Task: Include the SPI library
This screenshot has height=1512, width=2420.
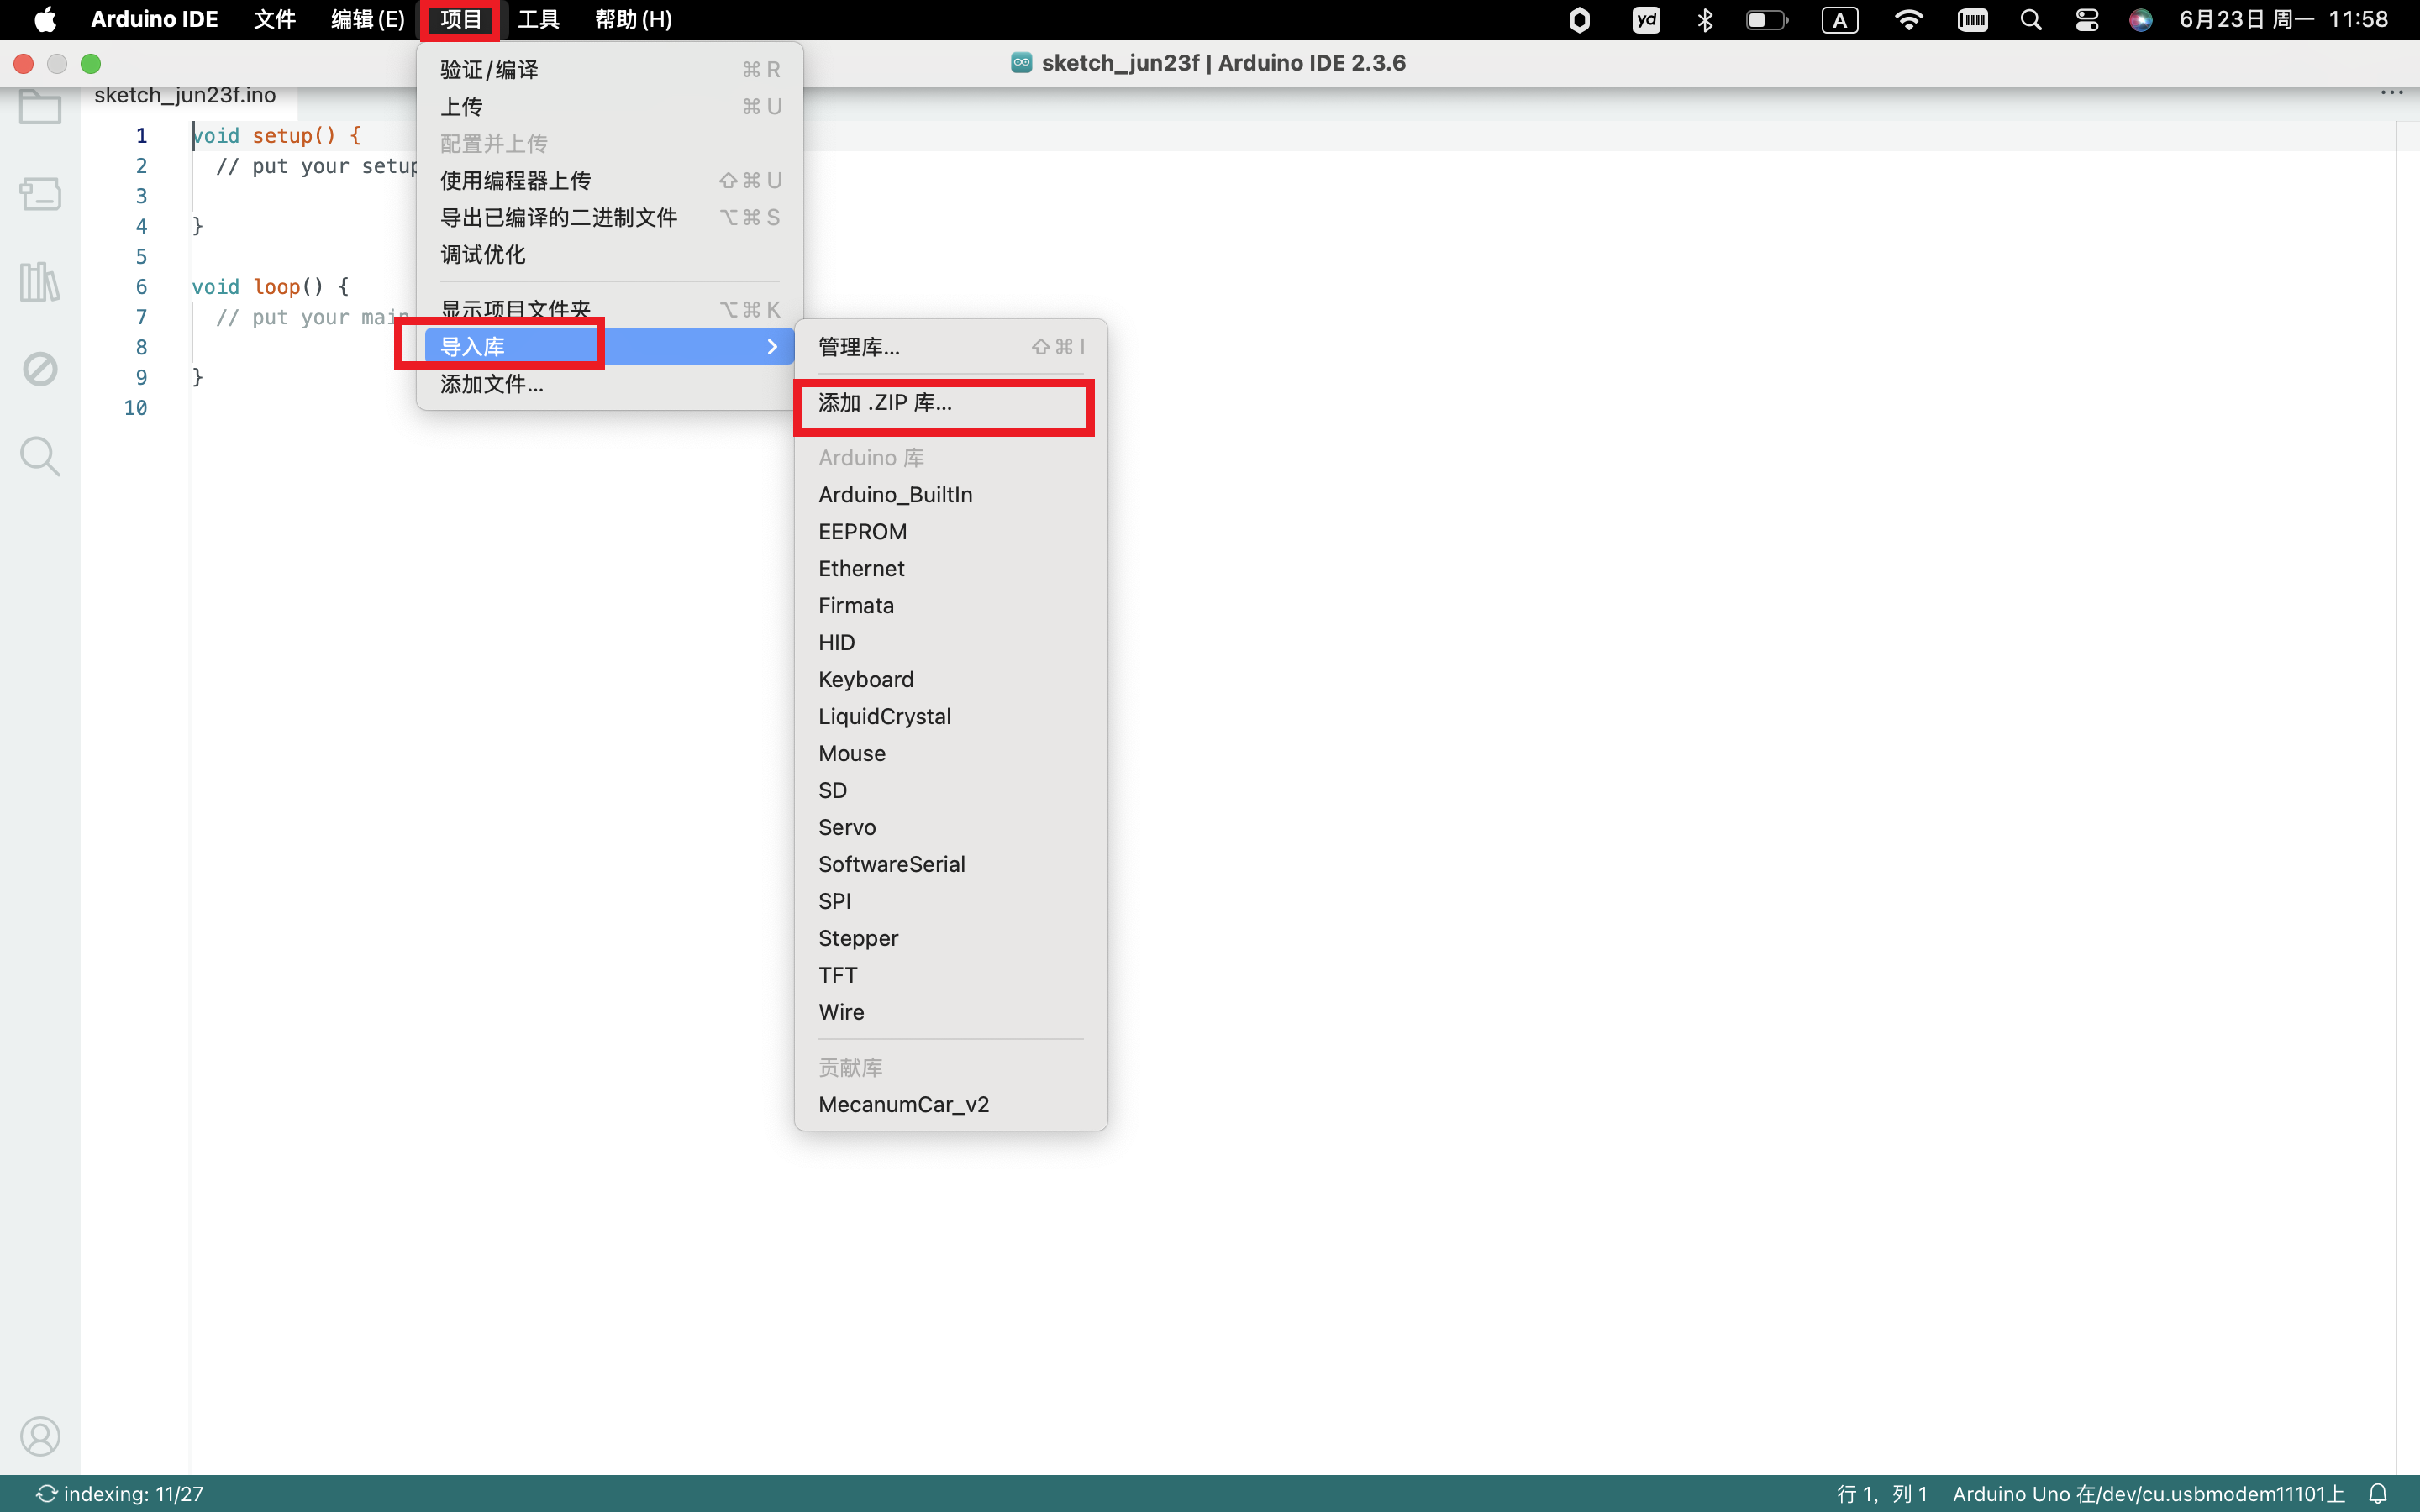Action: pyautogui.click(x=950, y=901)
